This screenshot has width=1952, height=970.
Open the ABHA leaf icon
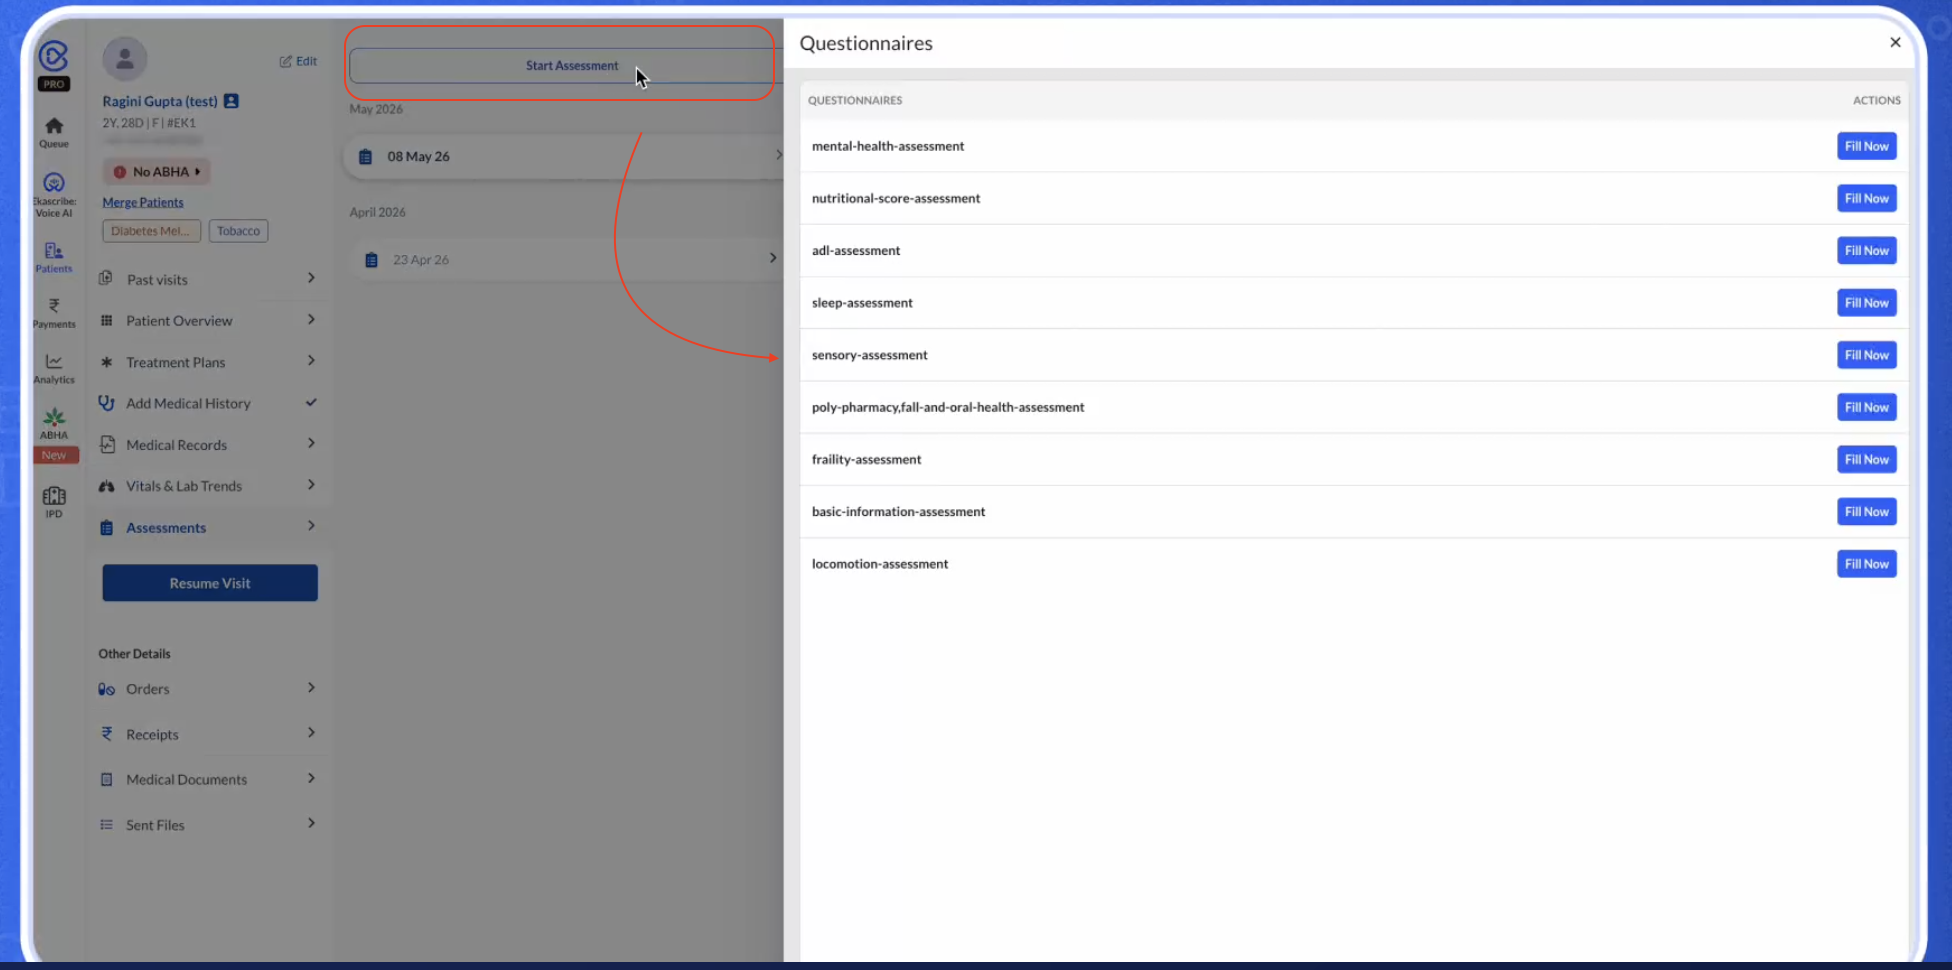pos(54,418)
